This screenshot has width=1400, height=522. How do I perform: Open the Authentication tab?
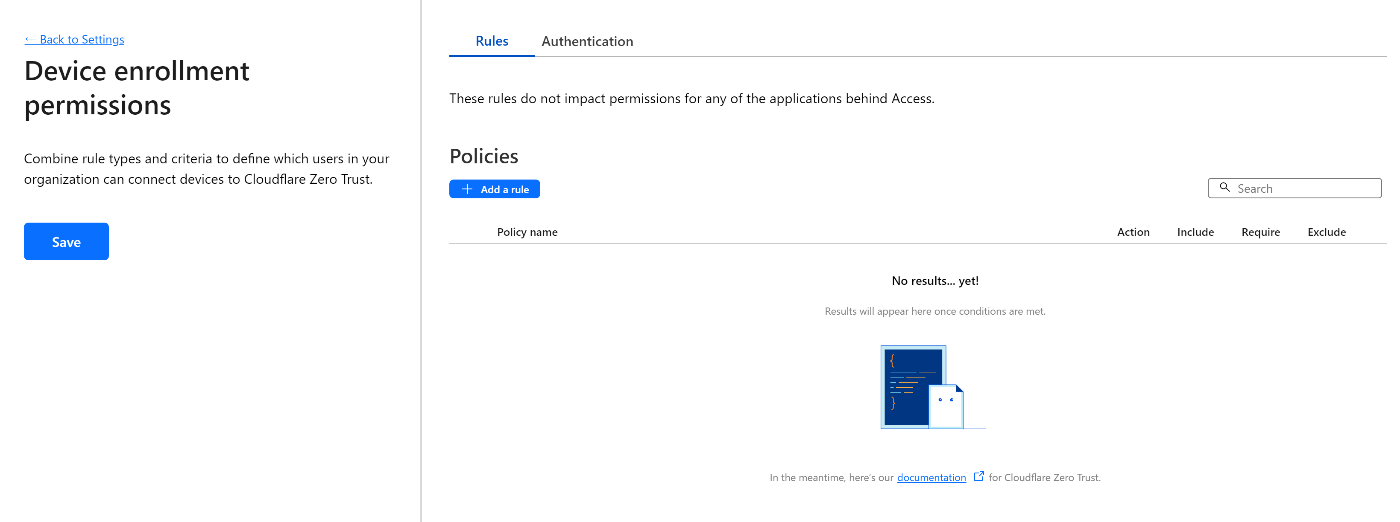click(587, 41)
